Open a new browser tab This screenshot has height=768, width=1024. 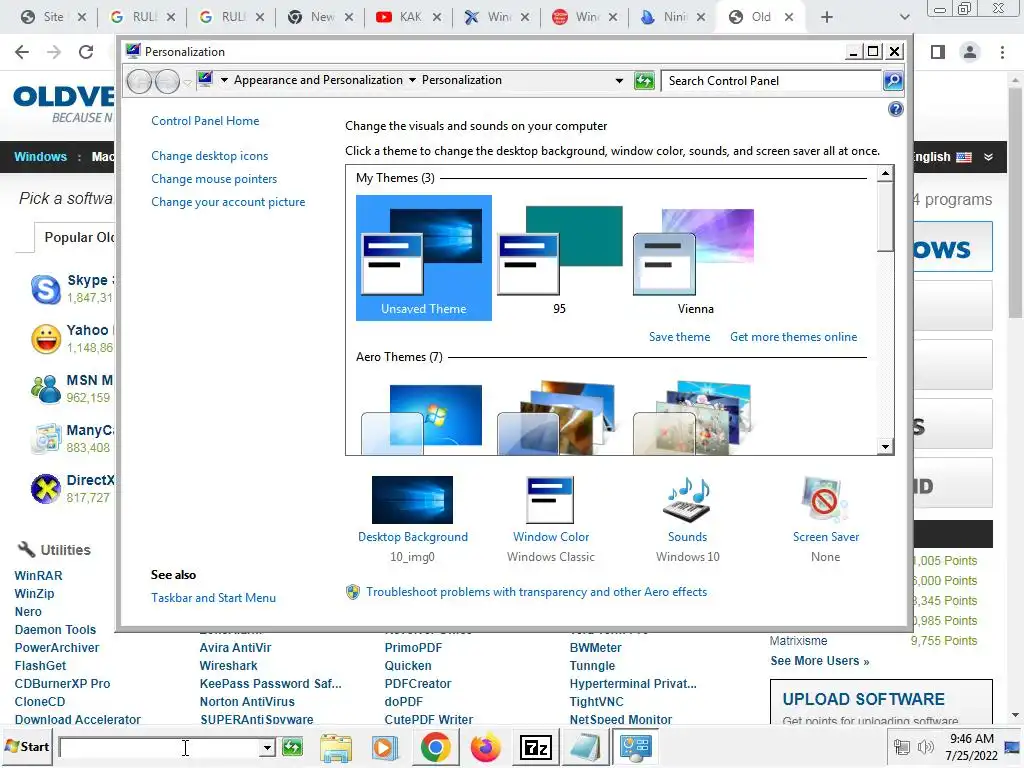click(827, 18)
